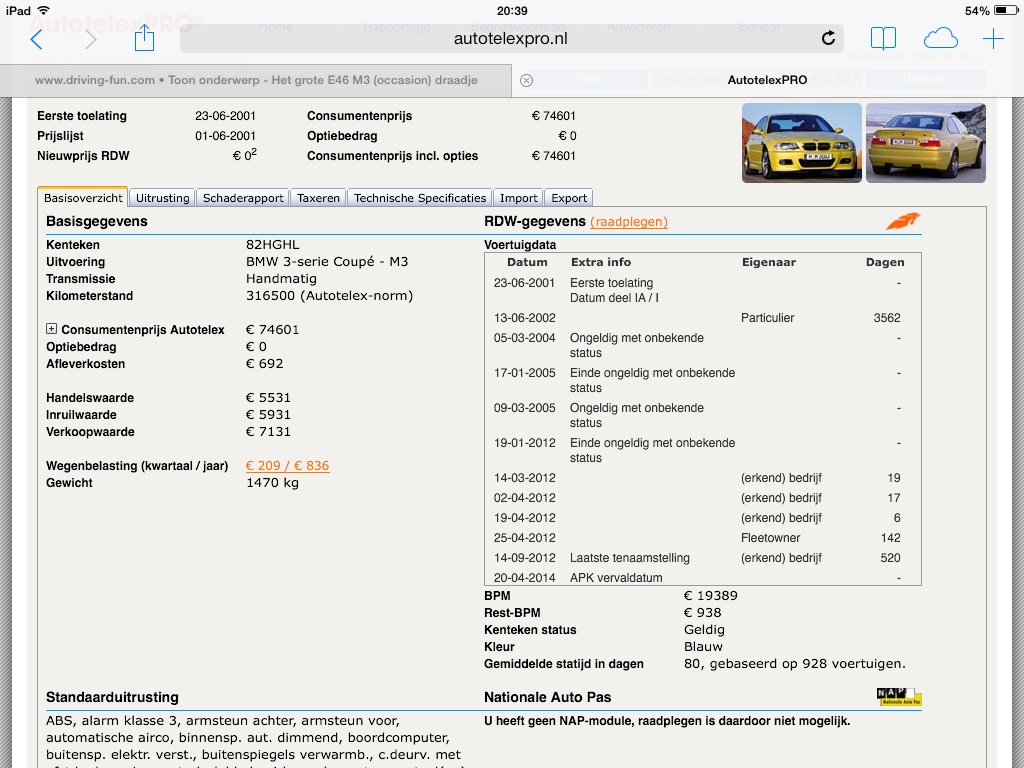
Task: Select Eerste toelating date 23-06-2001
Action: coord(225,116)
